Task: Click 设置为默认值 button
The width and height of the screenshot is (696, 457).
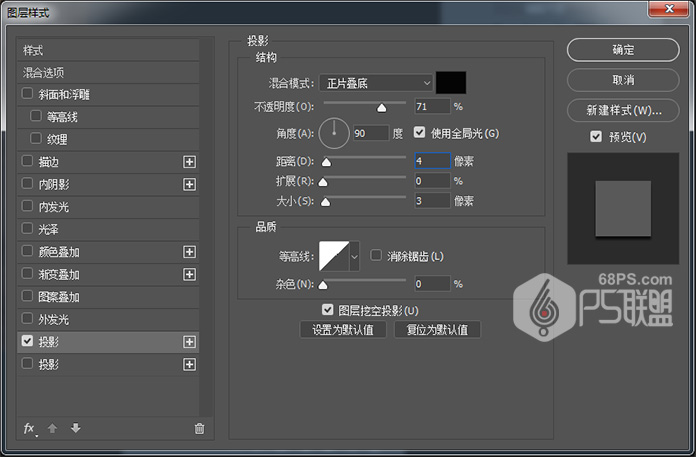Action: click(x=343, y=330)
